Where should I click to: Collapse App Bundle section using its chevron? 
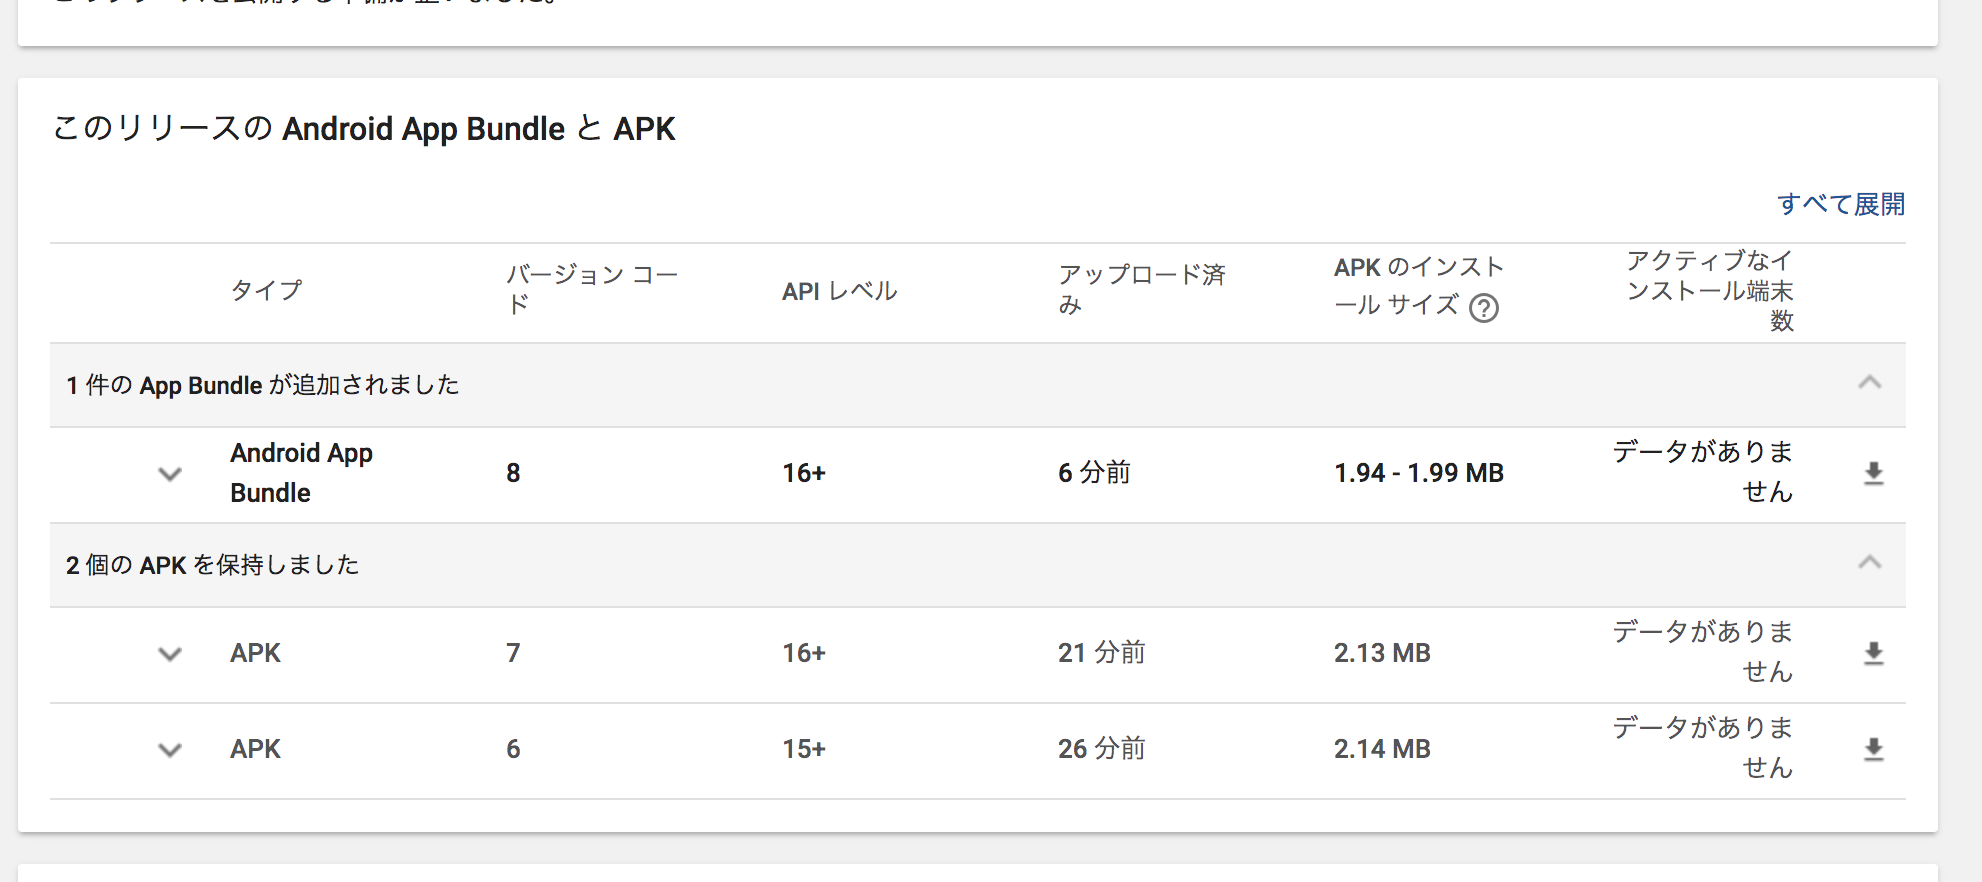1869,383
